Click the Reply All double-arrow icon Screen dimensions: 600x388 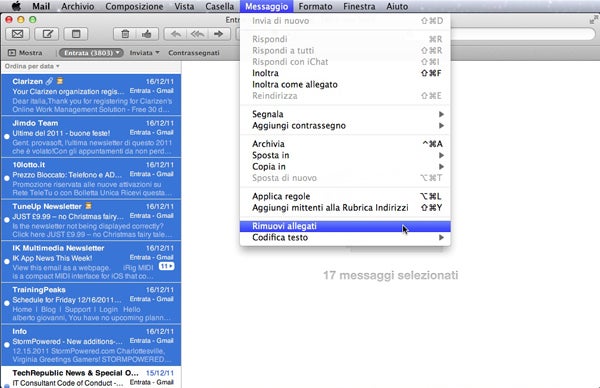coord(197,34)
